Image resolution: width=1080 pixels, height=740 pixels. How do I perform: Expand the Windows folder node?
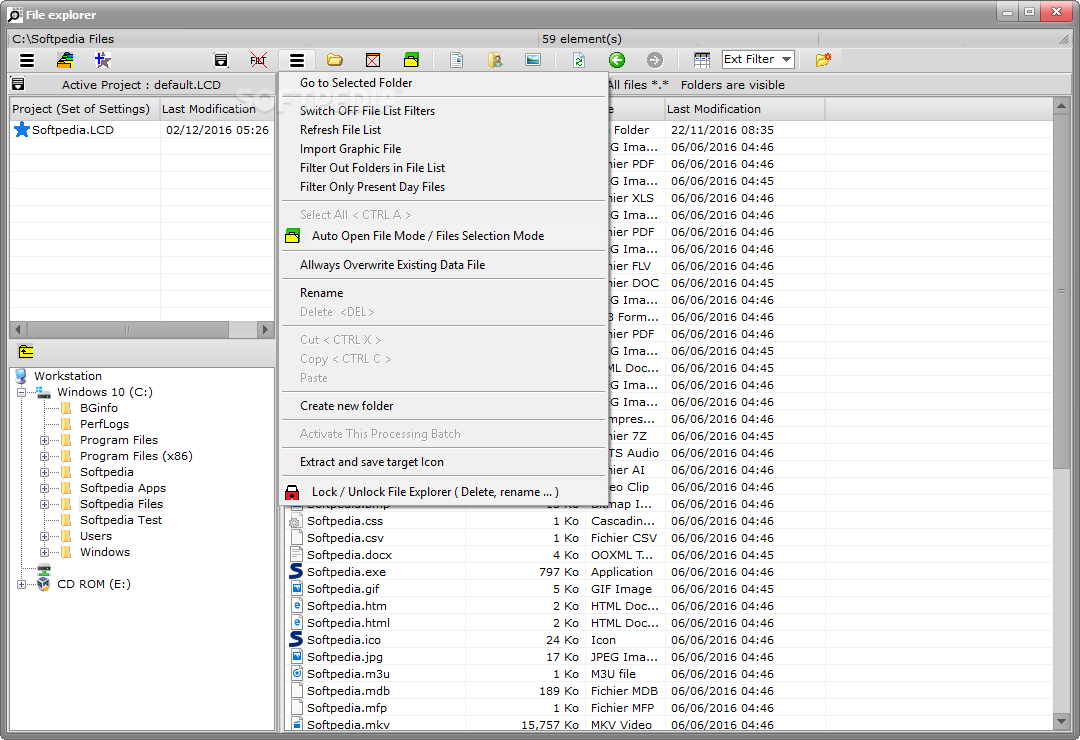pos(44,552)
